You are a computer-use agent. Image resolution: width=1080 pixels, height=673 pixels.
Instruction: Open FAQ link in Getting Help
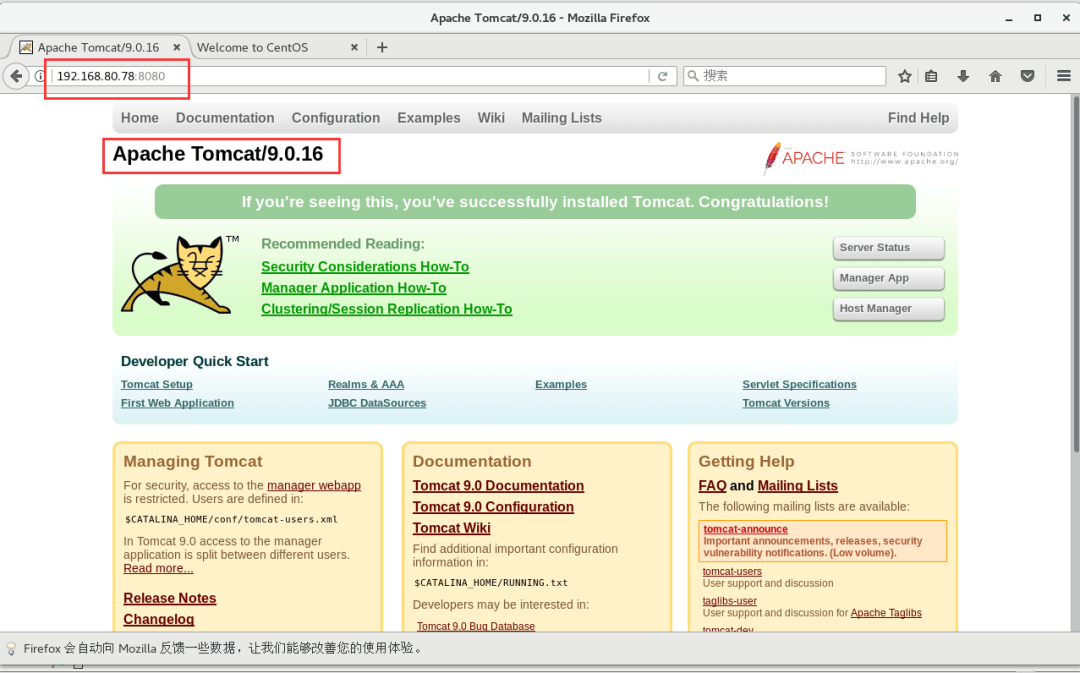[x=712, y=486]
